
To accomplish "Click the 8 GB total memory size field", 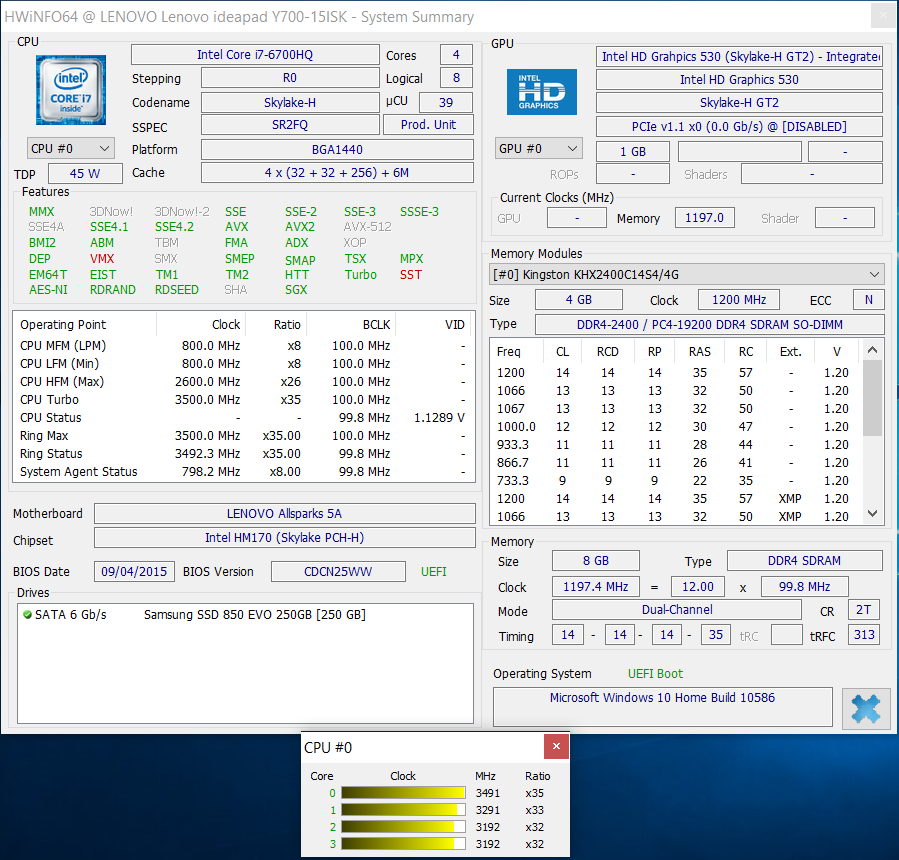I will click(596, 561).
